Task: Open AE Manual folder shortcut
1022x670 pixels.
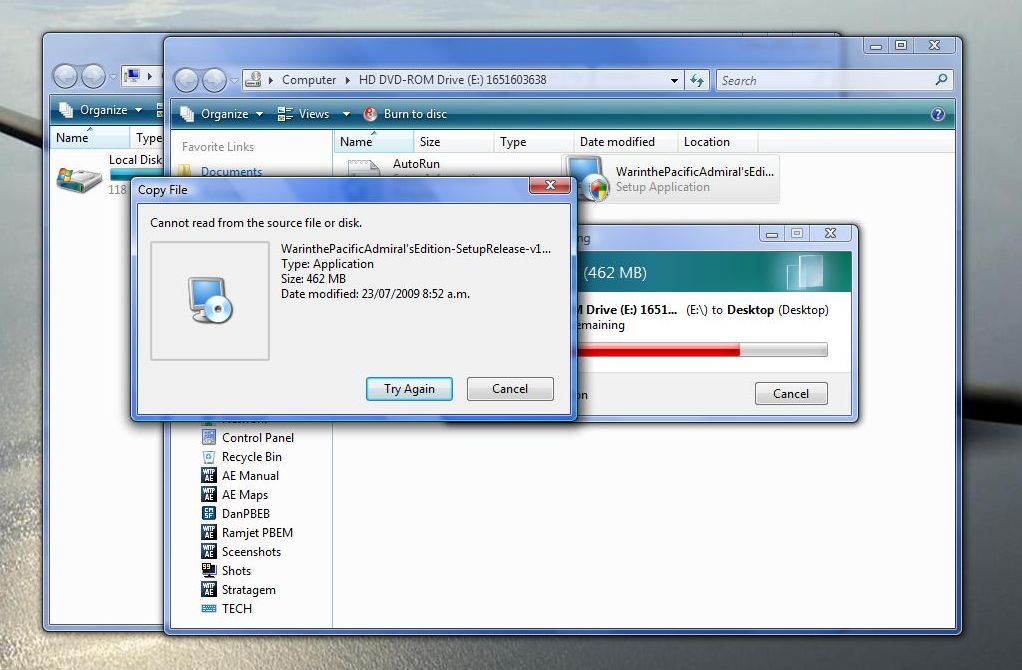Action: click(x=250, y=476)
